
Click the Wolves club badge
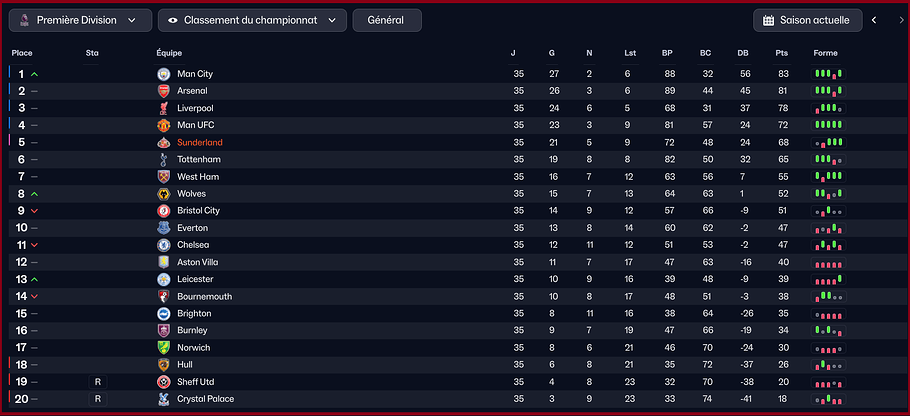coord(163,194)
